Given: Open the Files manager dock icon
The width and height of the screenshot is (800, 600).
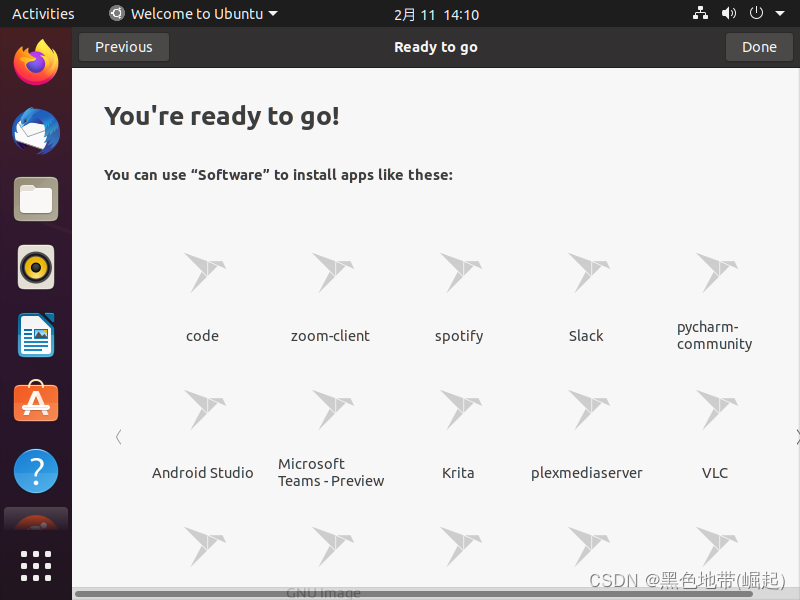Looking at the screenshot, I should 36,199.
